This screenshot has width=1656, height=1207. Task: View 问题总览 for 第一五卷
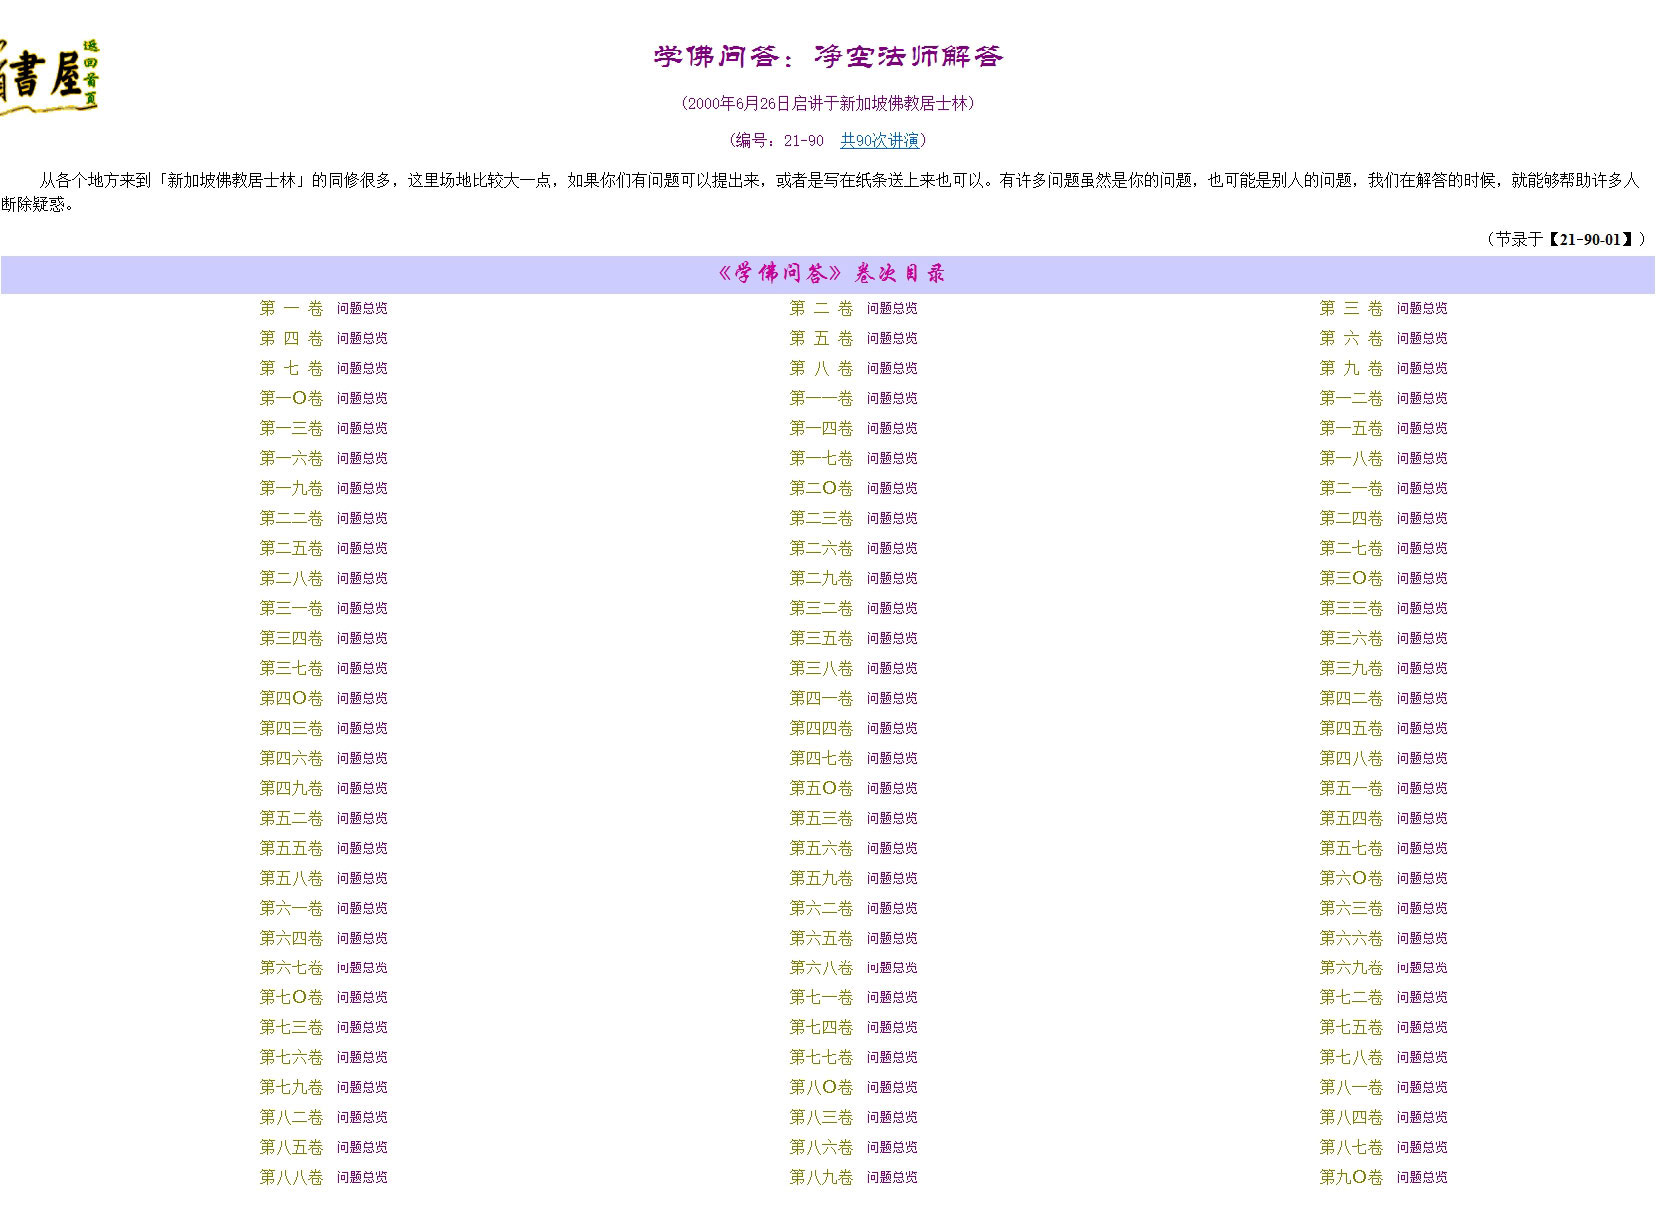(1421, 429)
